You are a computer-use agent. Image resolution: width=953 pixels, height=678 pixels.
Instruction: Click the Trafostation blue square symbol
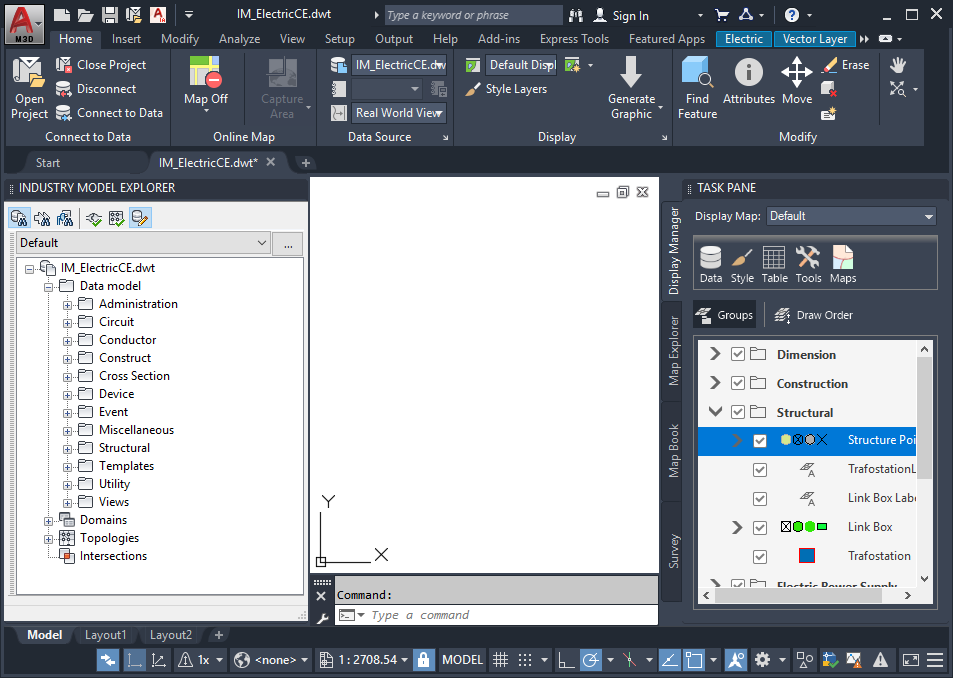pos(807,556)
